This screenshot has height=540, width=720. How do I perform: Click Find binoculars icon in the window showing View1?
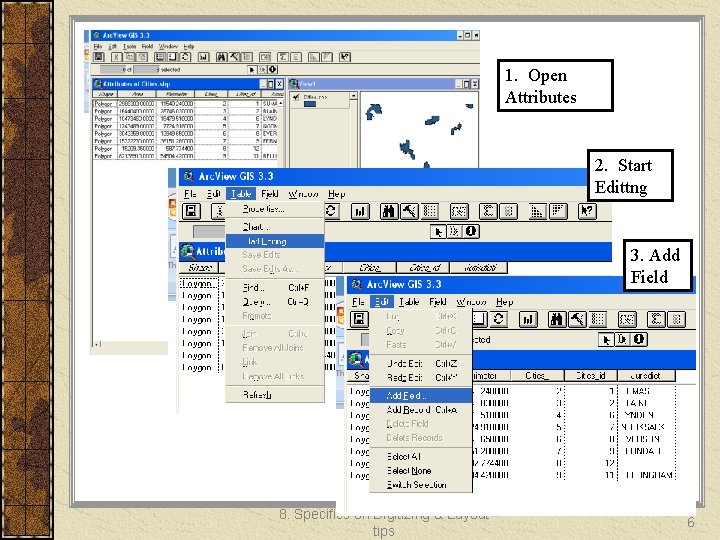221,57
